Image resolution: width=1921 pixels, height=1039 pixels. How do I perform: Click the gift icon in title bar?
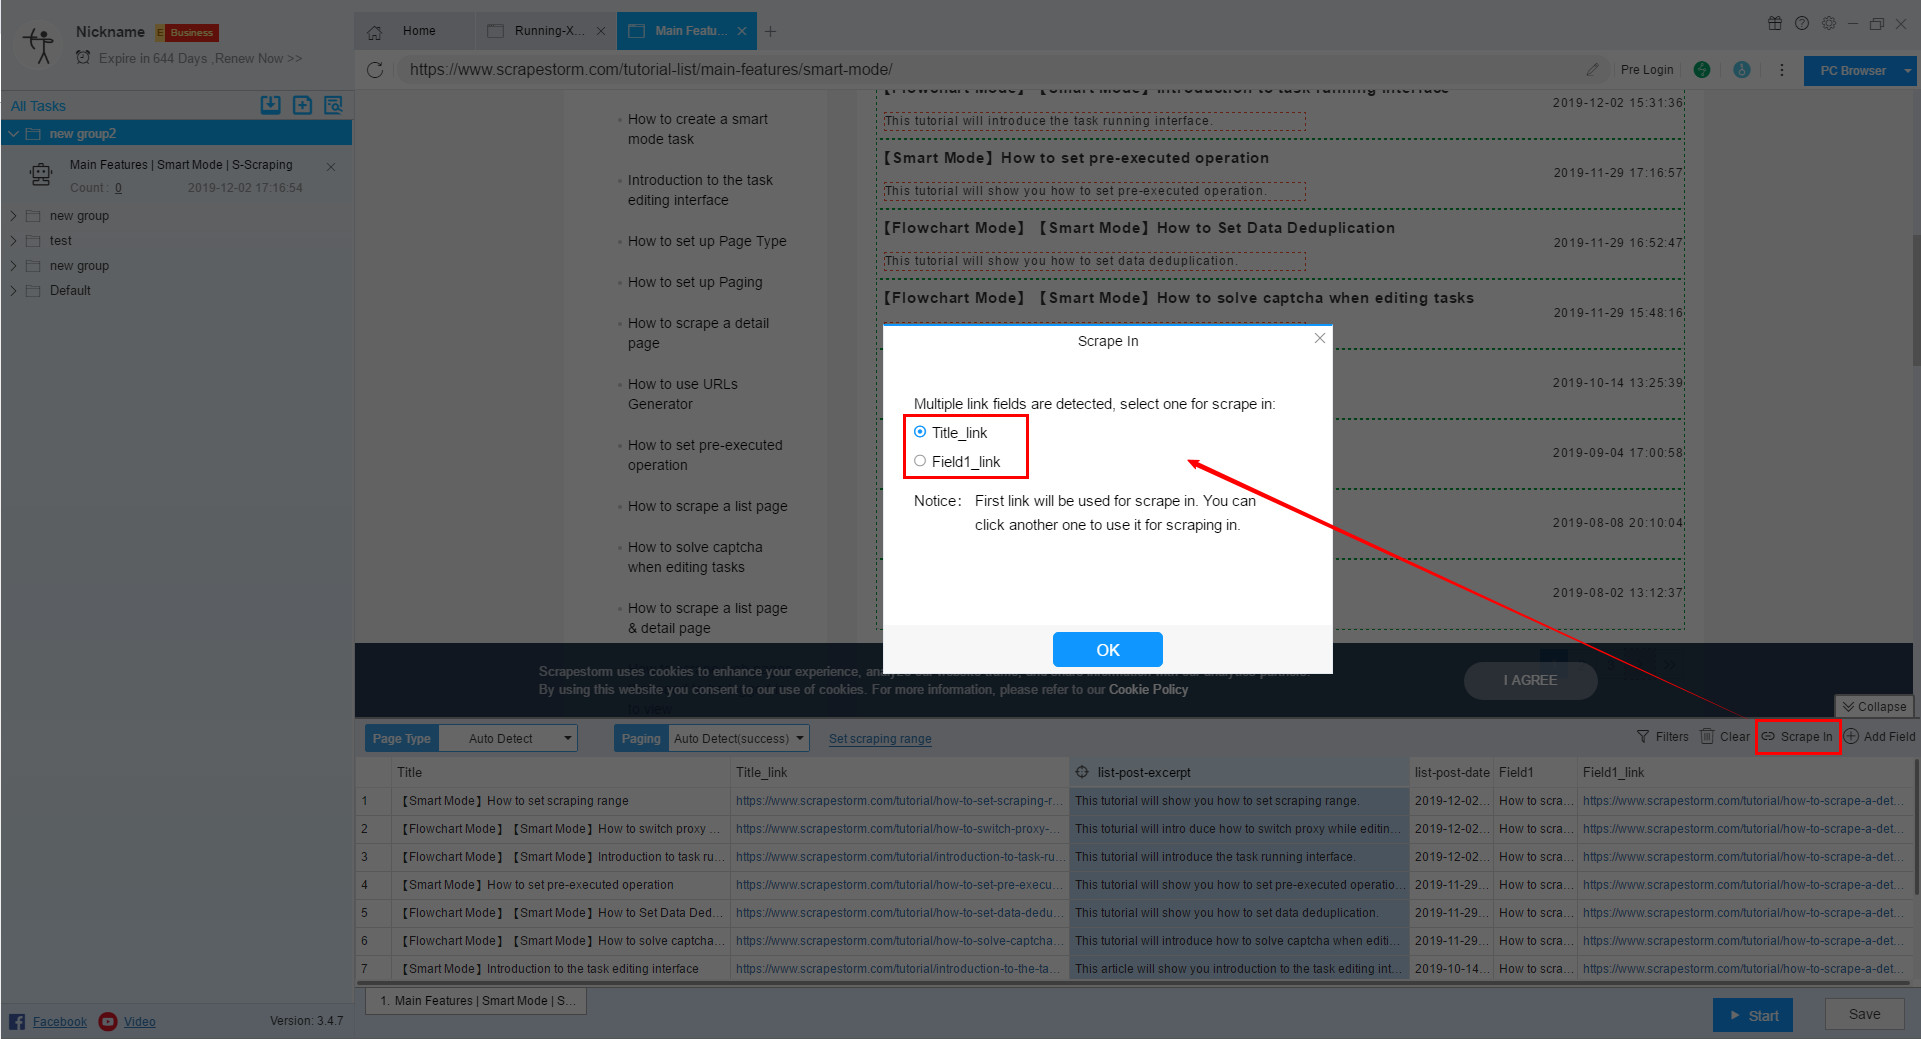tap(1775, 23)
